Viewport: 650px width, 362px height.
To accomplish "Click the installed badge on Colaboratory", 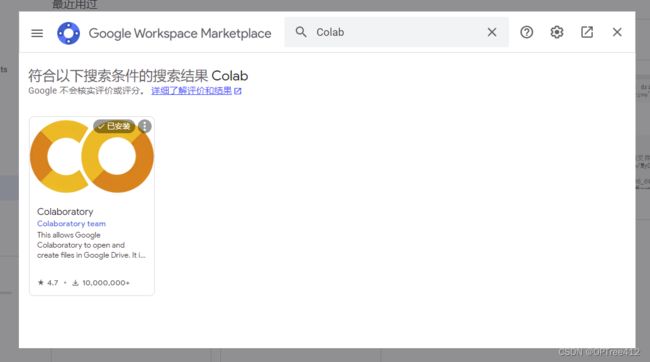I will pos(114,126).
